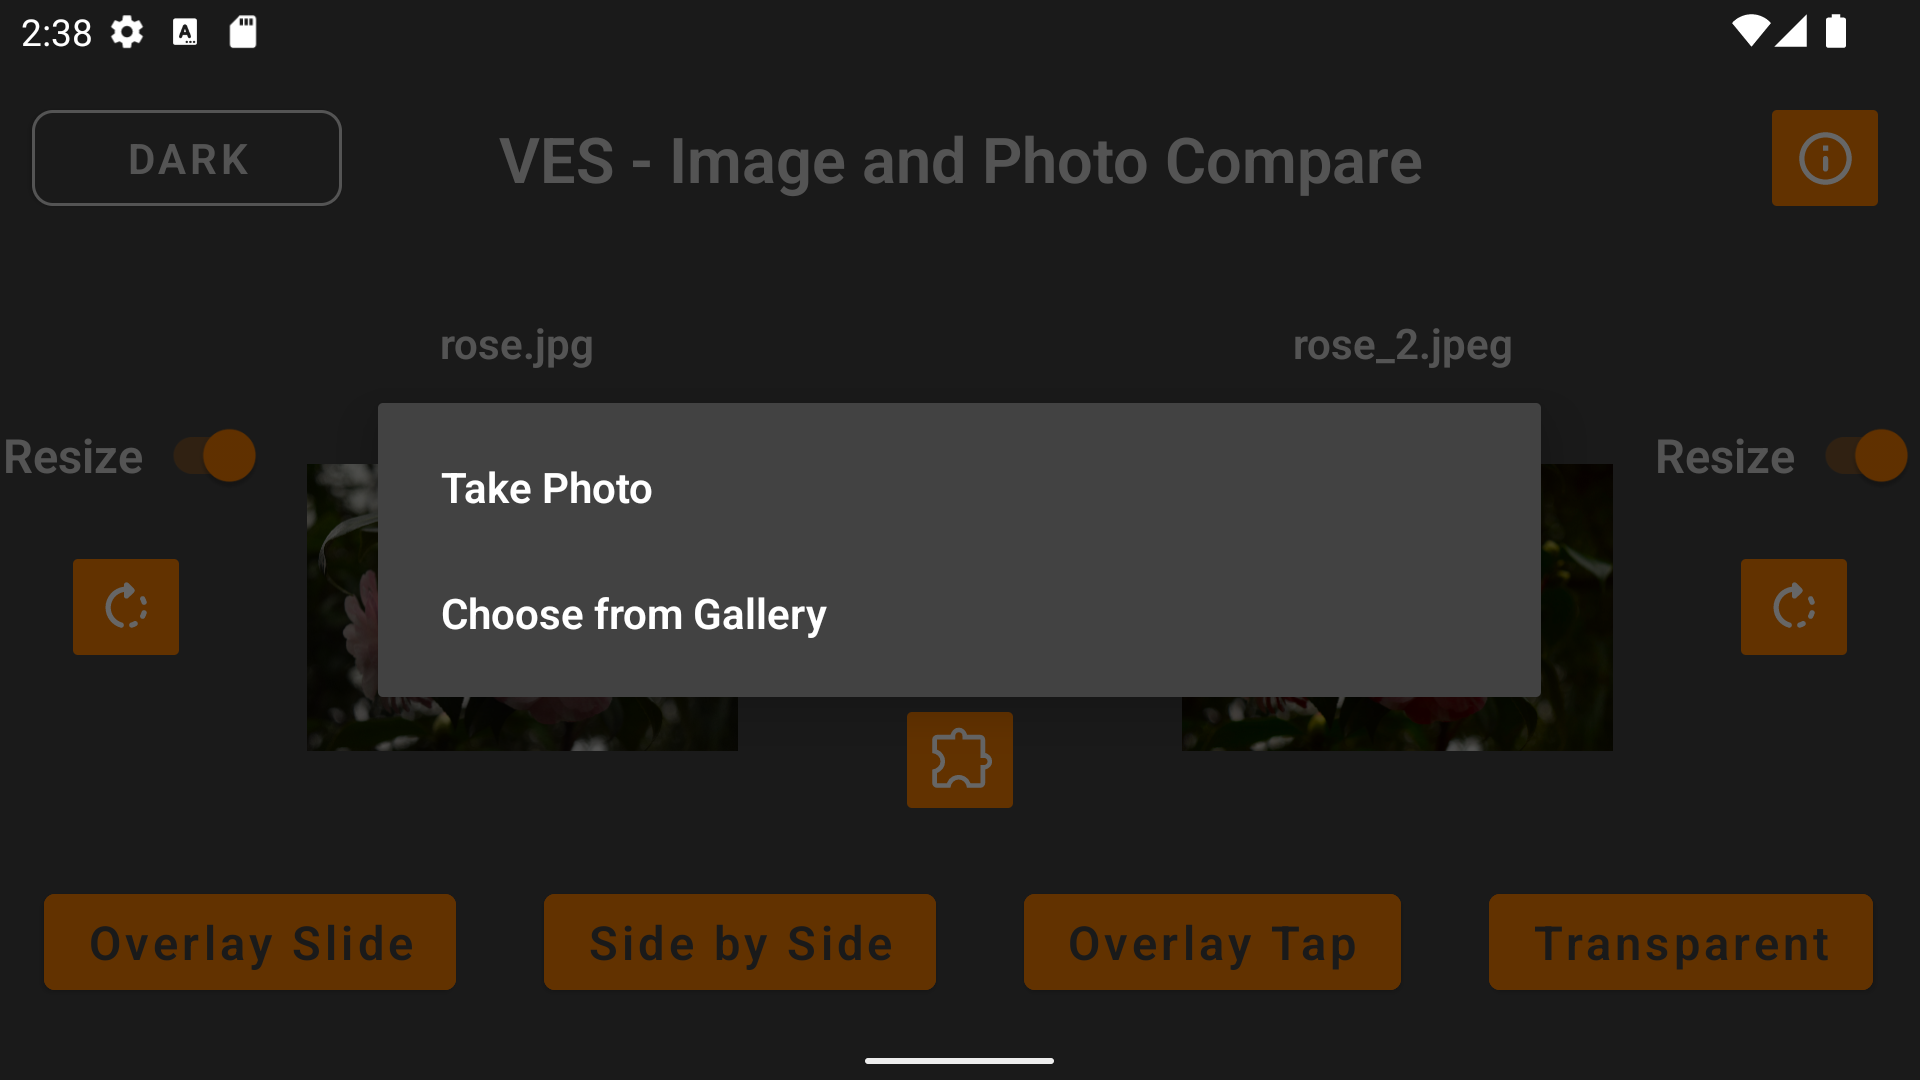1920x1080 pixels.
Task: Switch theme with the DARK button
Action: [x=187, y=158]
